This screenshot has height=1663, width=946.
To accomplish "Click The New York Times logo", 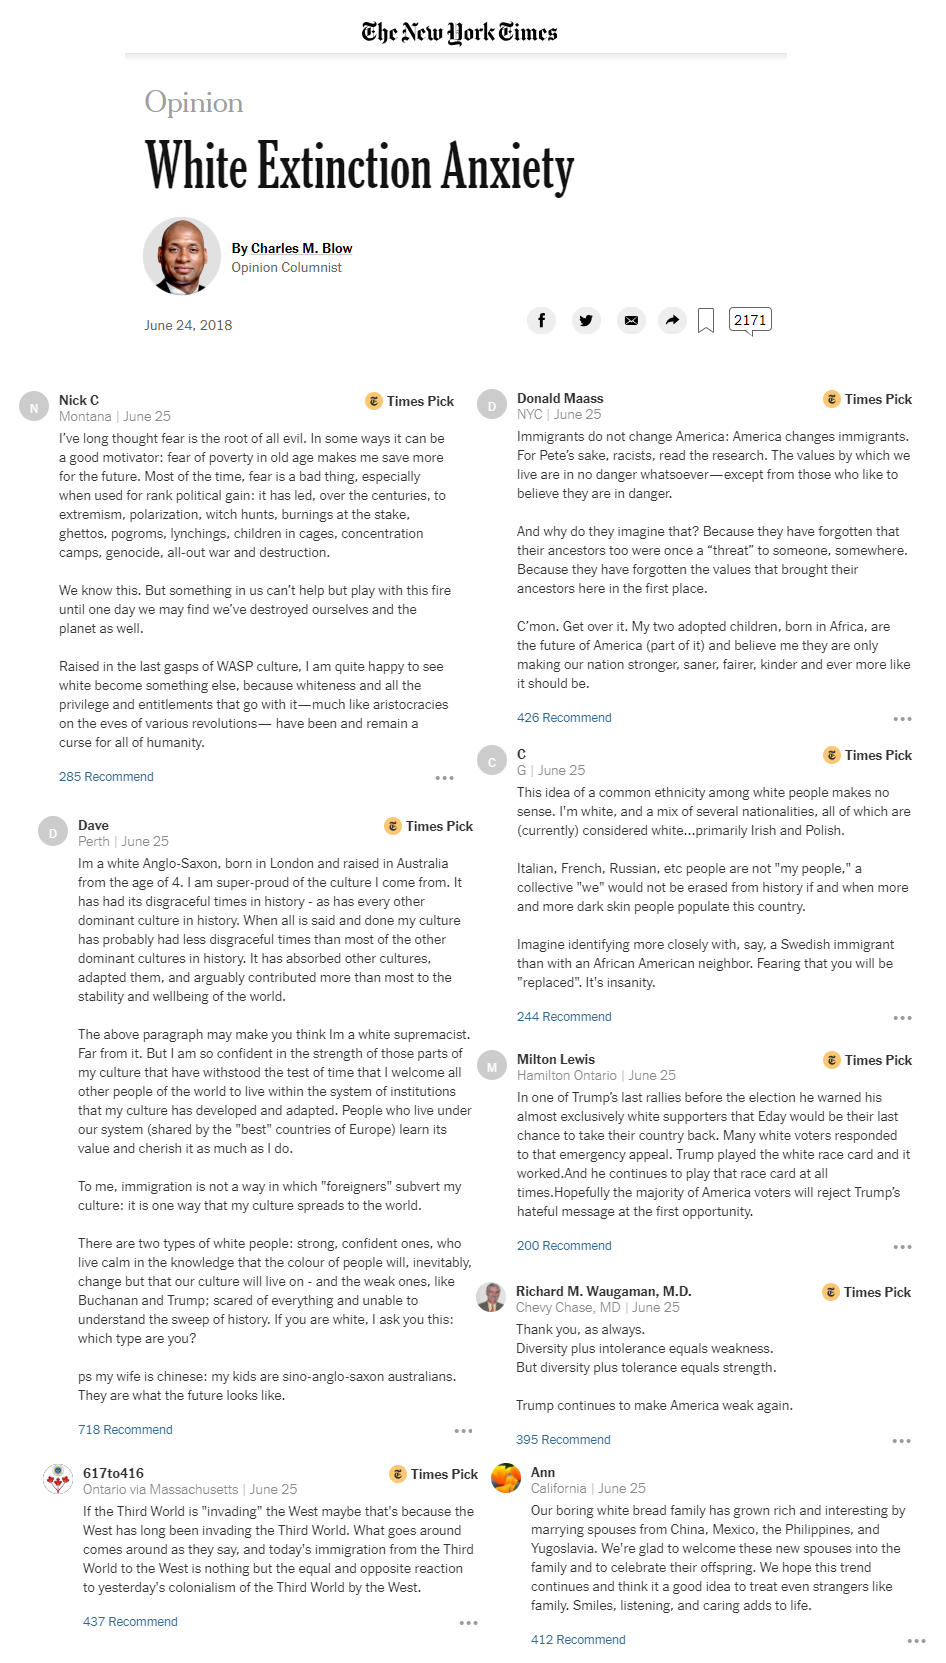I will coord(460,33).
